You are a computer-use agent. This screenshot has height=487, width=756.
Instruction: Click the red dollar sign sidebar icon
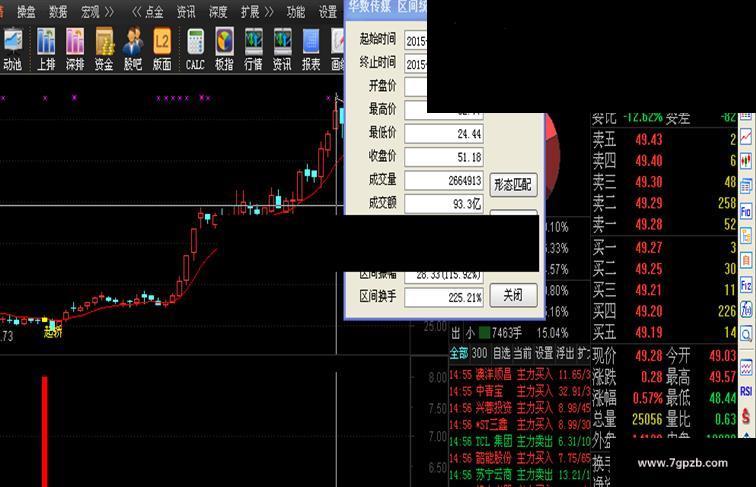pyautogui.click(x=746, y=416)
